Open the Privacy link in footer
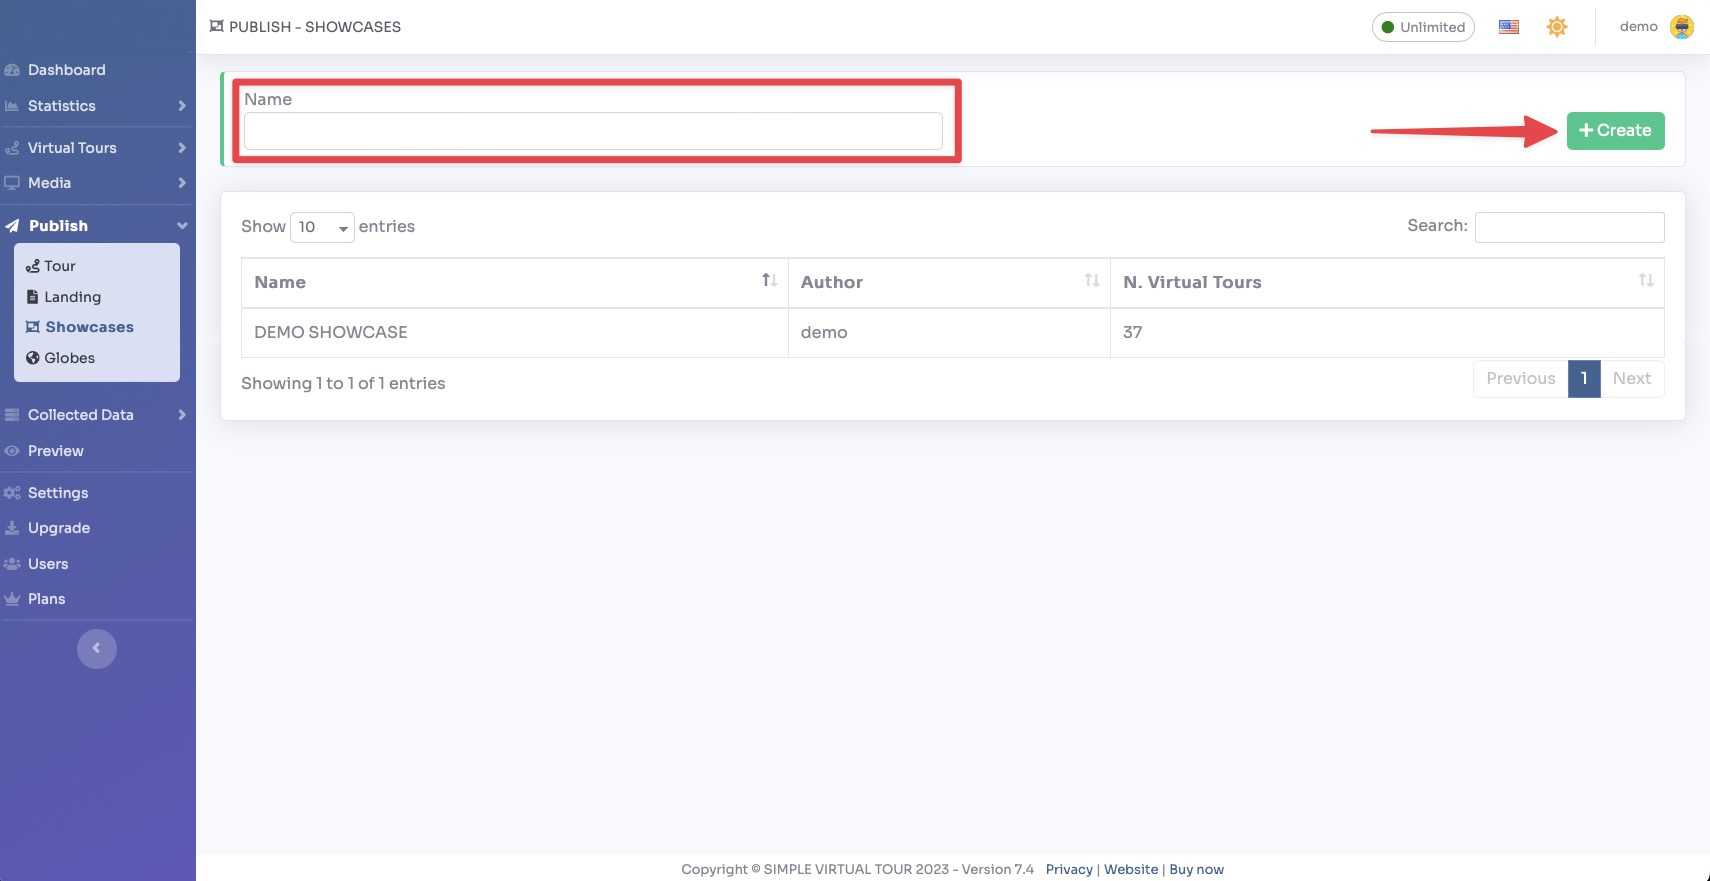 [x=1069, y=870]
